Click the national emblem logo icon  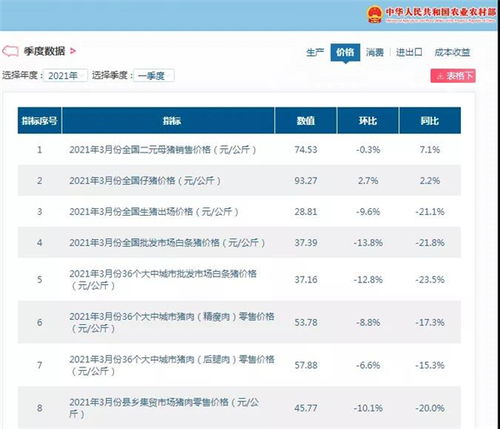[375, 14]
